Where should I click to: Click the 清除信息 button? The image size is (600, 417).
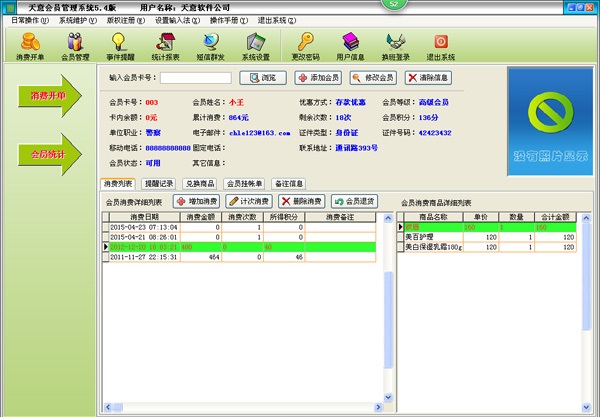(x=428, y=78)
